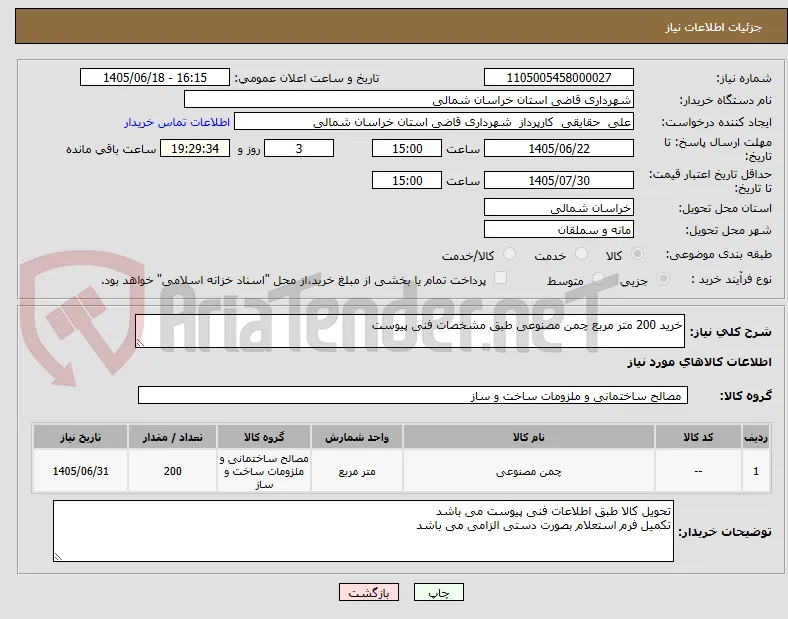Click the need date cell 1405/06/31
788x619 pixels.
tap(80, 471)
